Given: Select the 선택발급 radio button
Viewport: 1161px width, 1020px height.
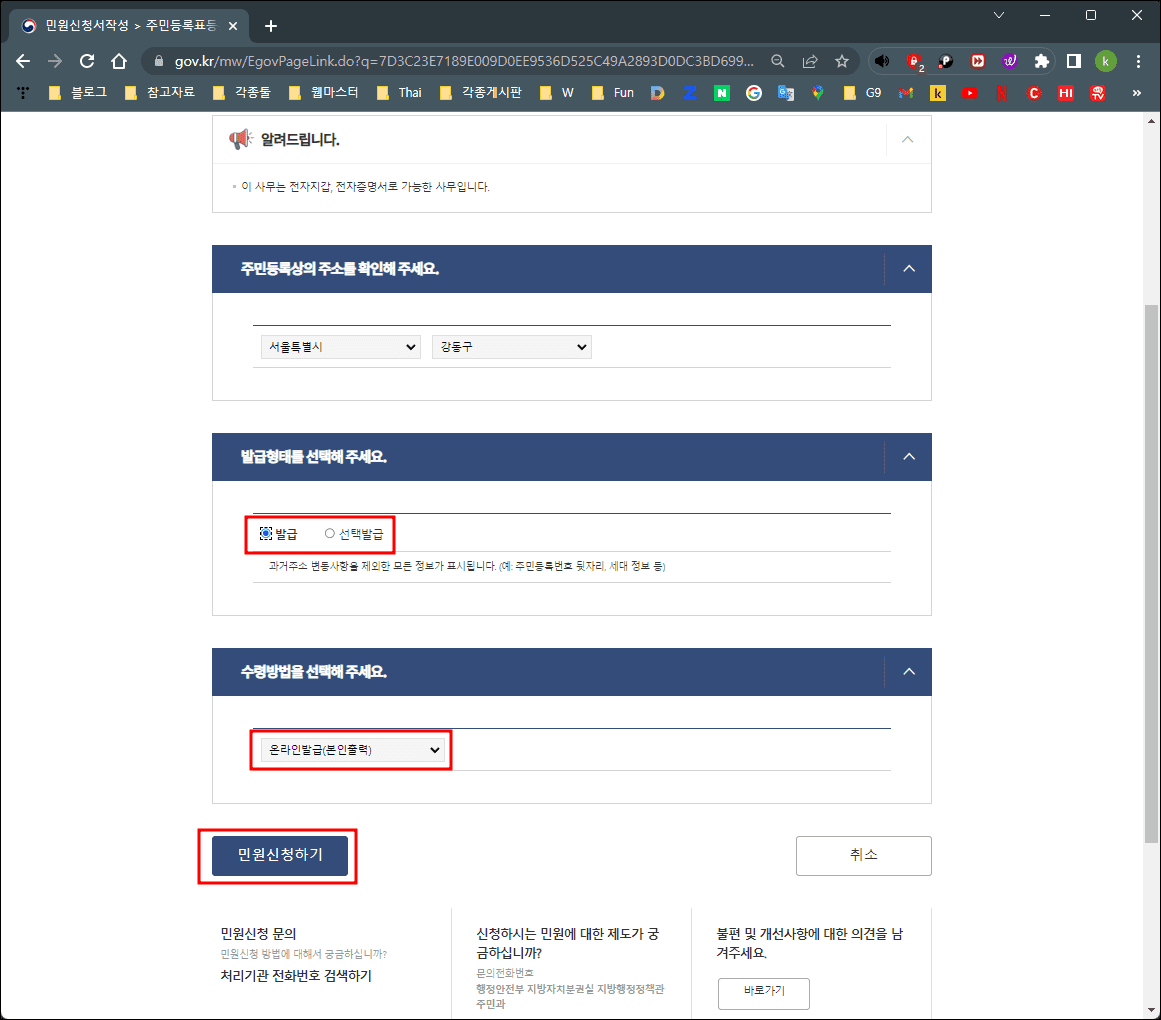Looking at the screenshot, I should 330,533.
